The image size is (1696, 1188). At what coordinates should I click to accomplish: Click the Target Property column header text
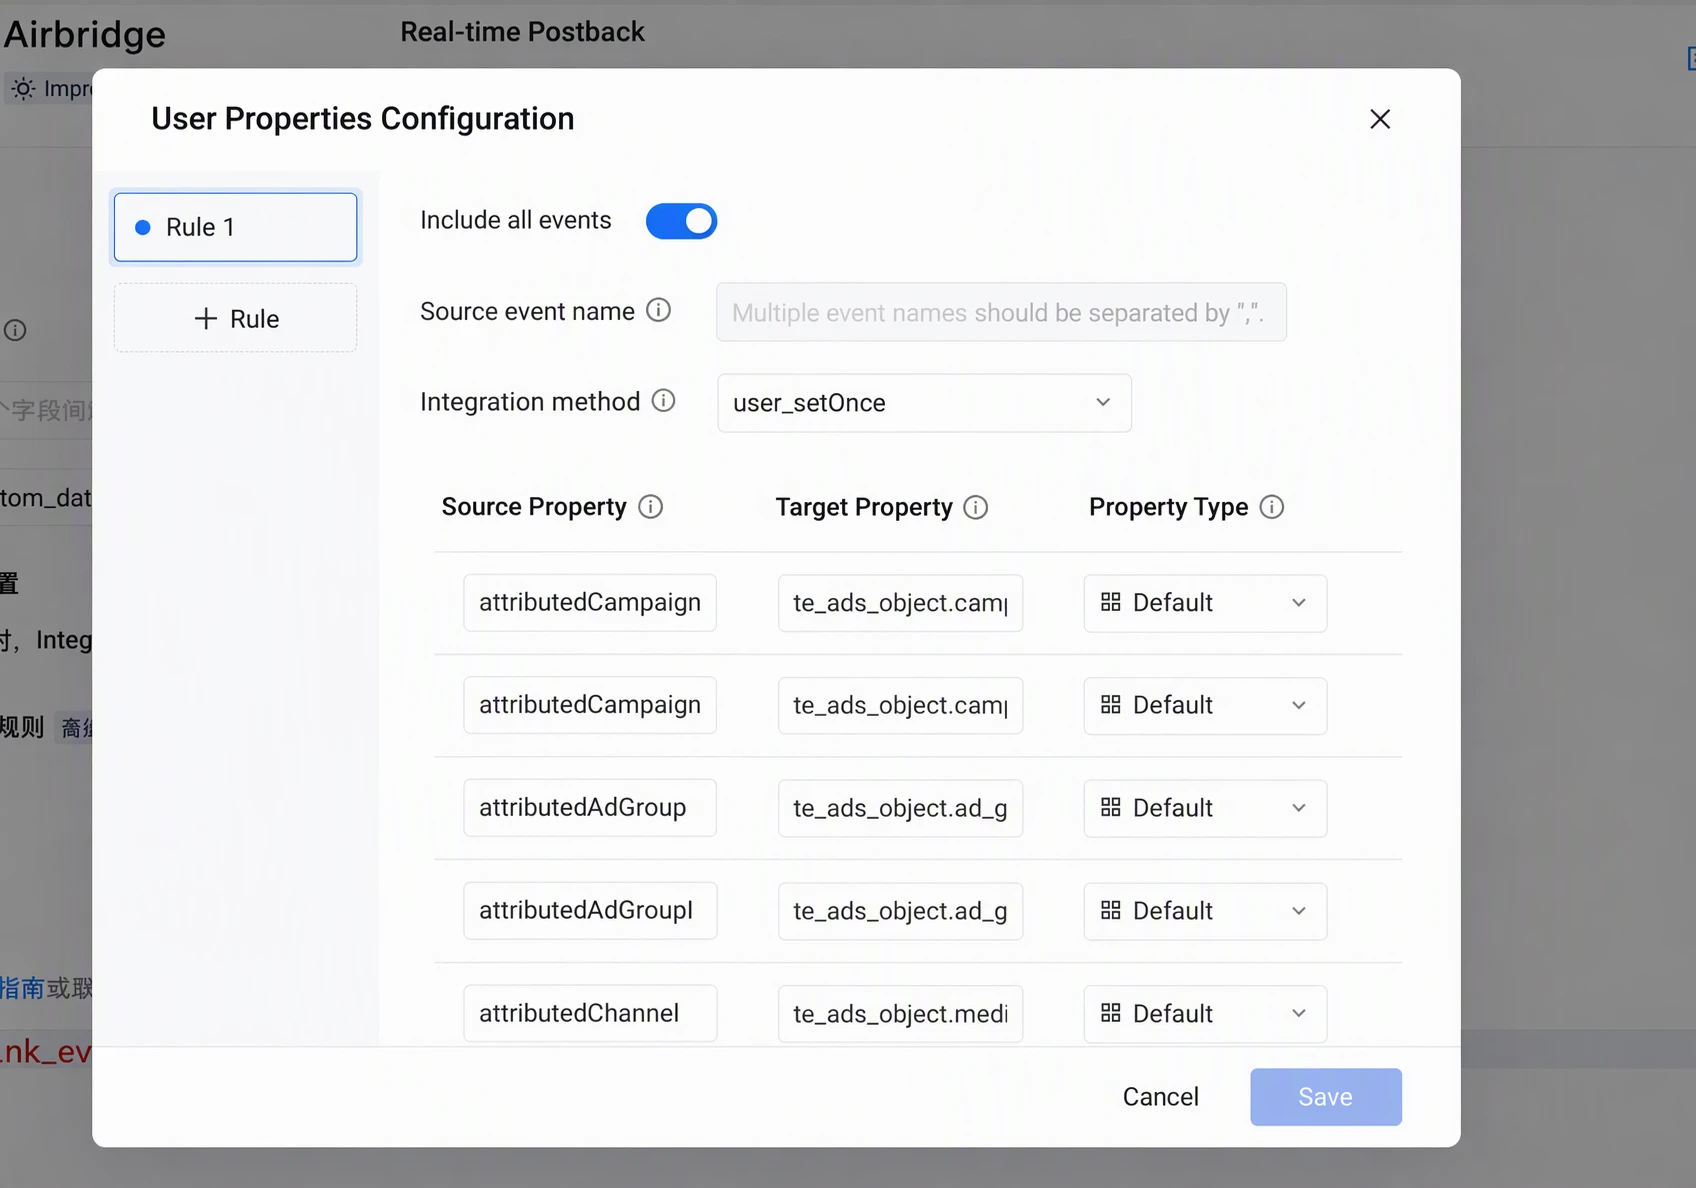pyautogui.click(x=864, y=508)
